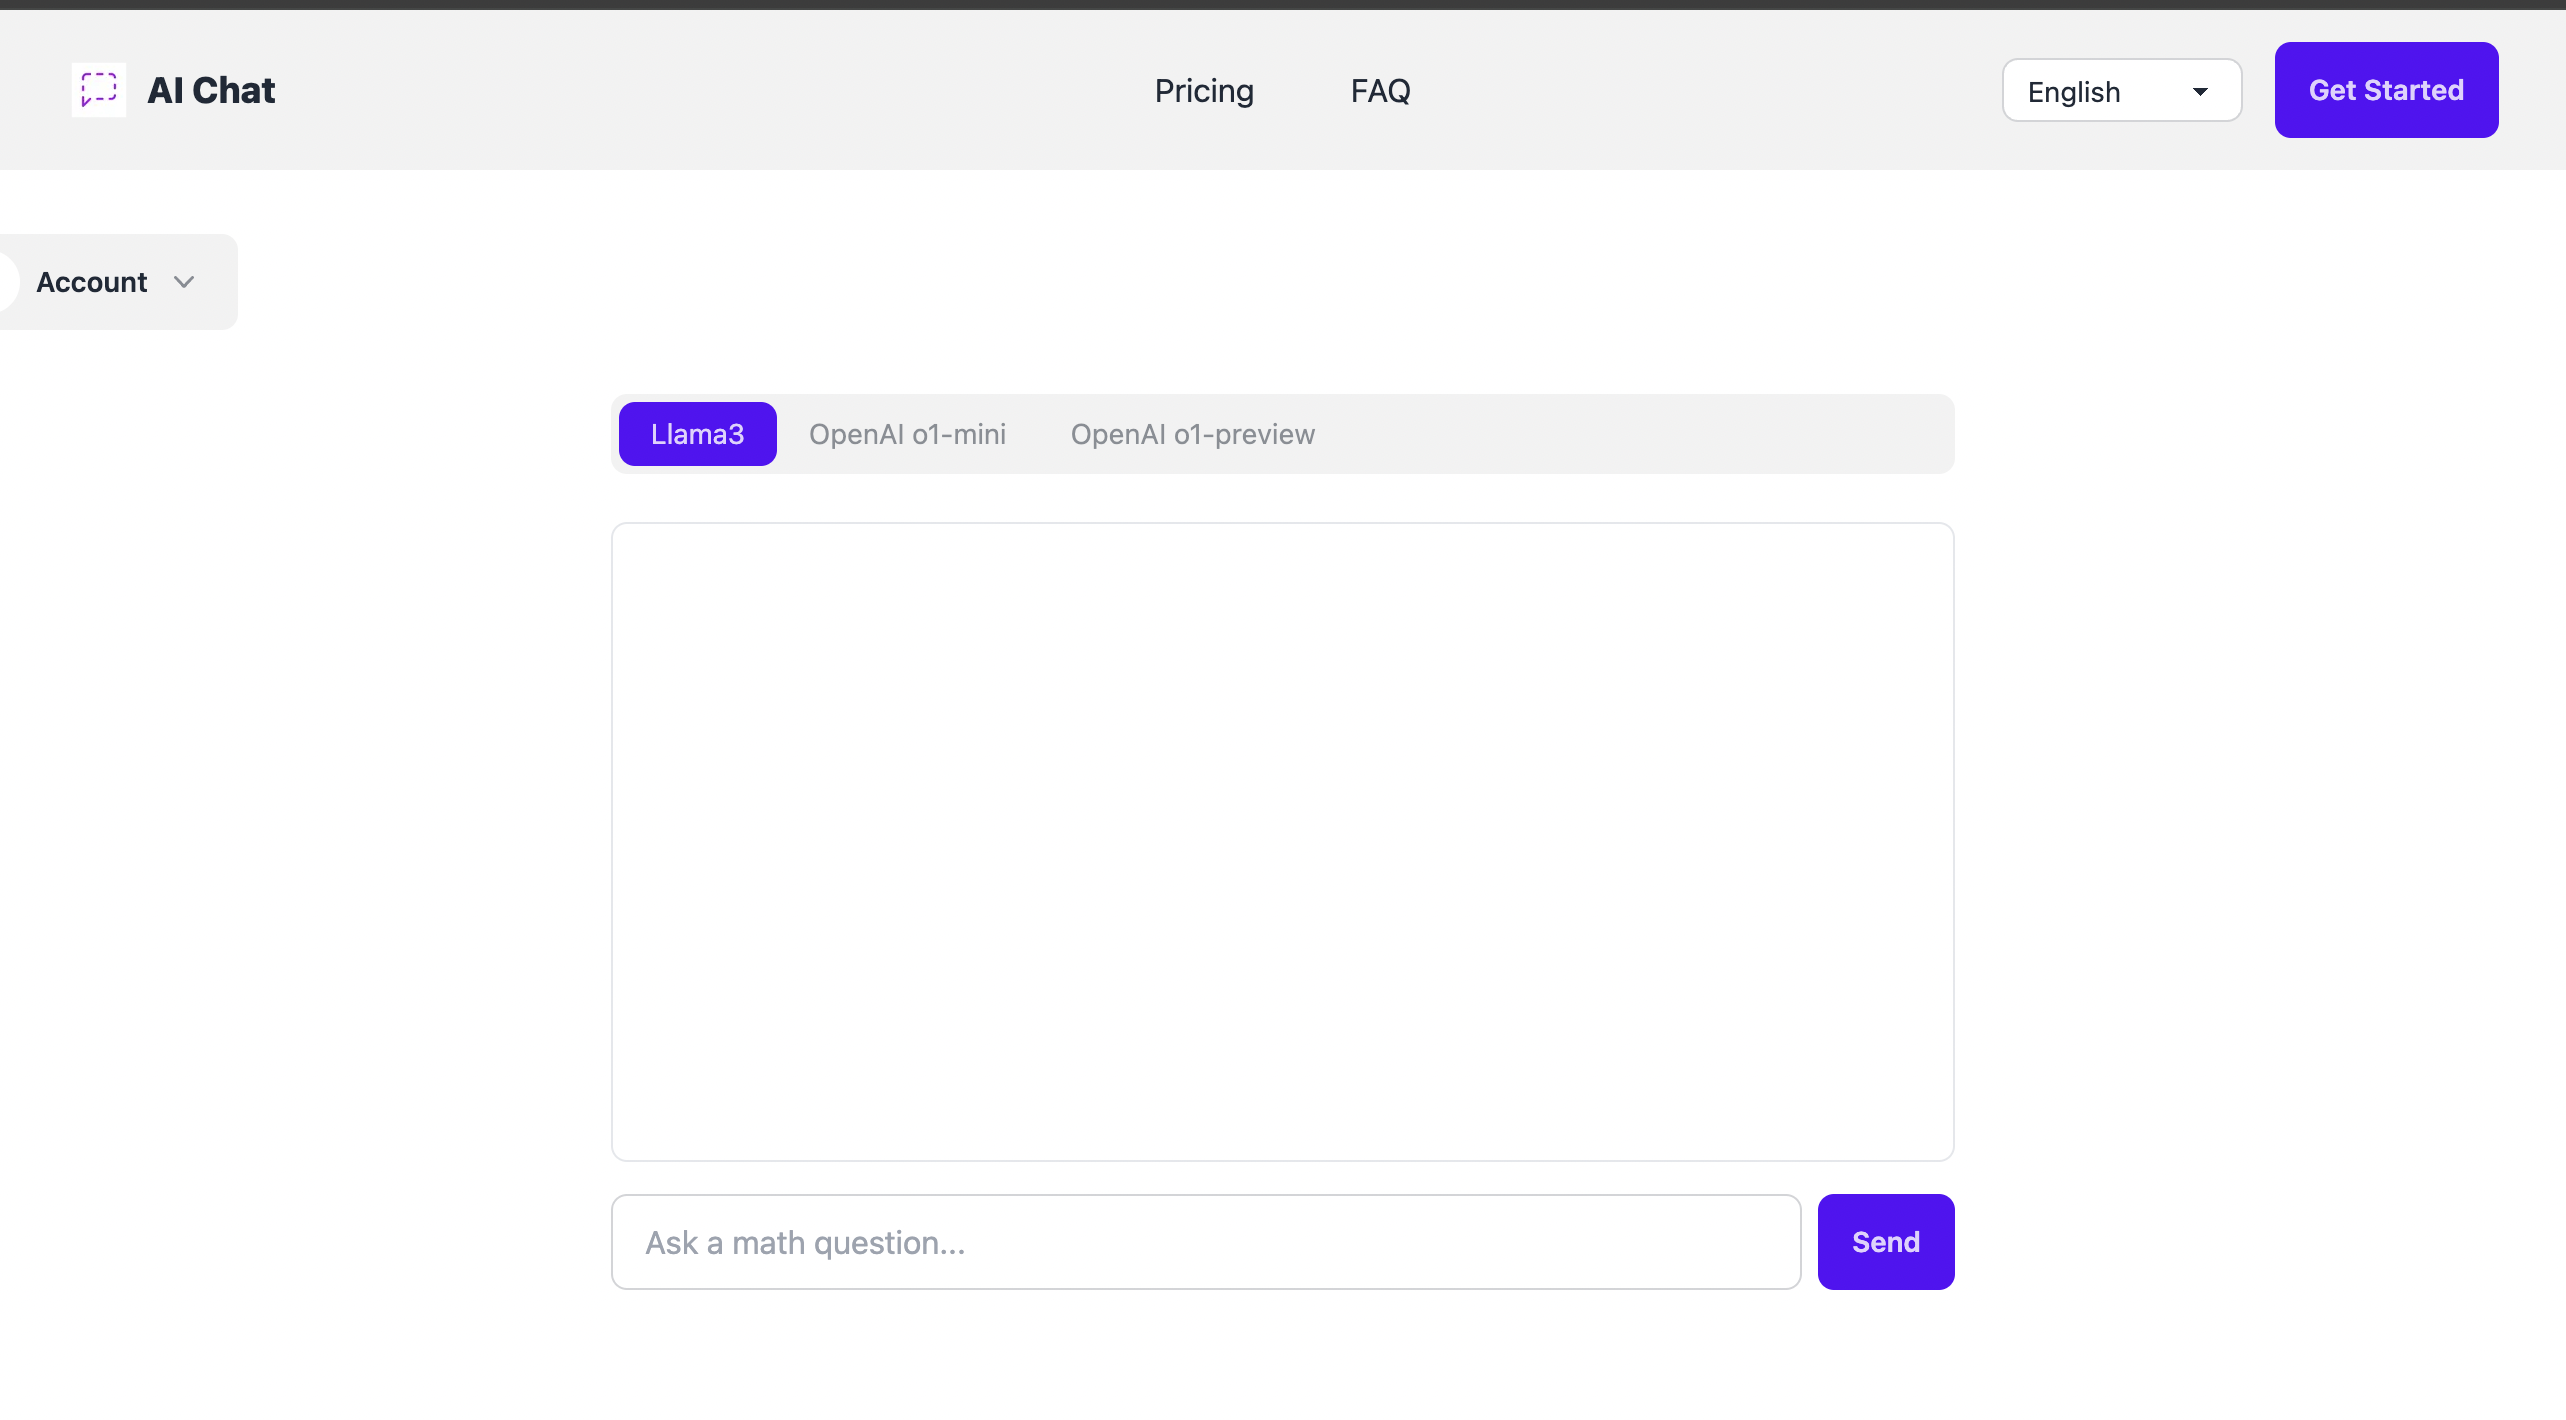Select the Llama3 model tab

pyautogui.click(x=697, y=434)
